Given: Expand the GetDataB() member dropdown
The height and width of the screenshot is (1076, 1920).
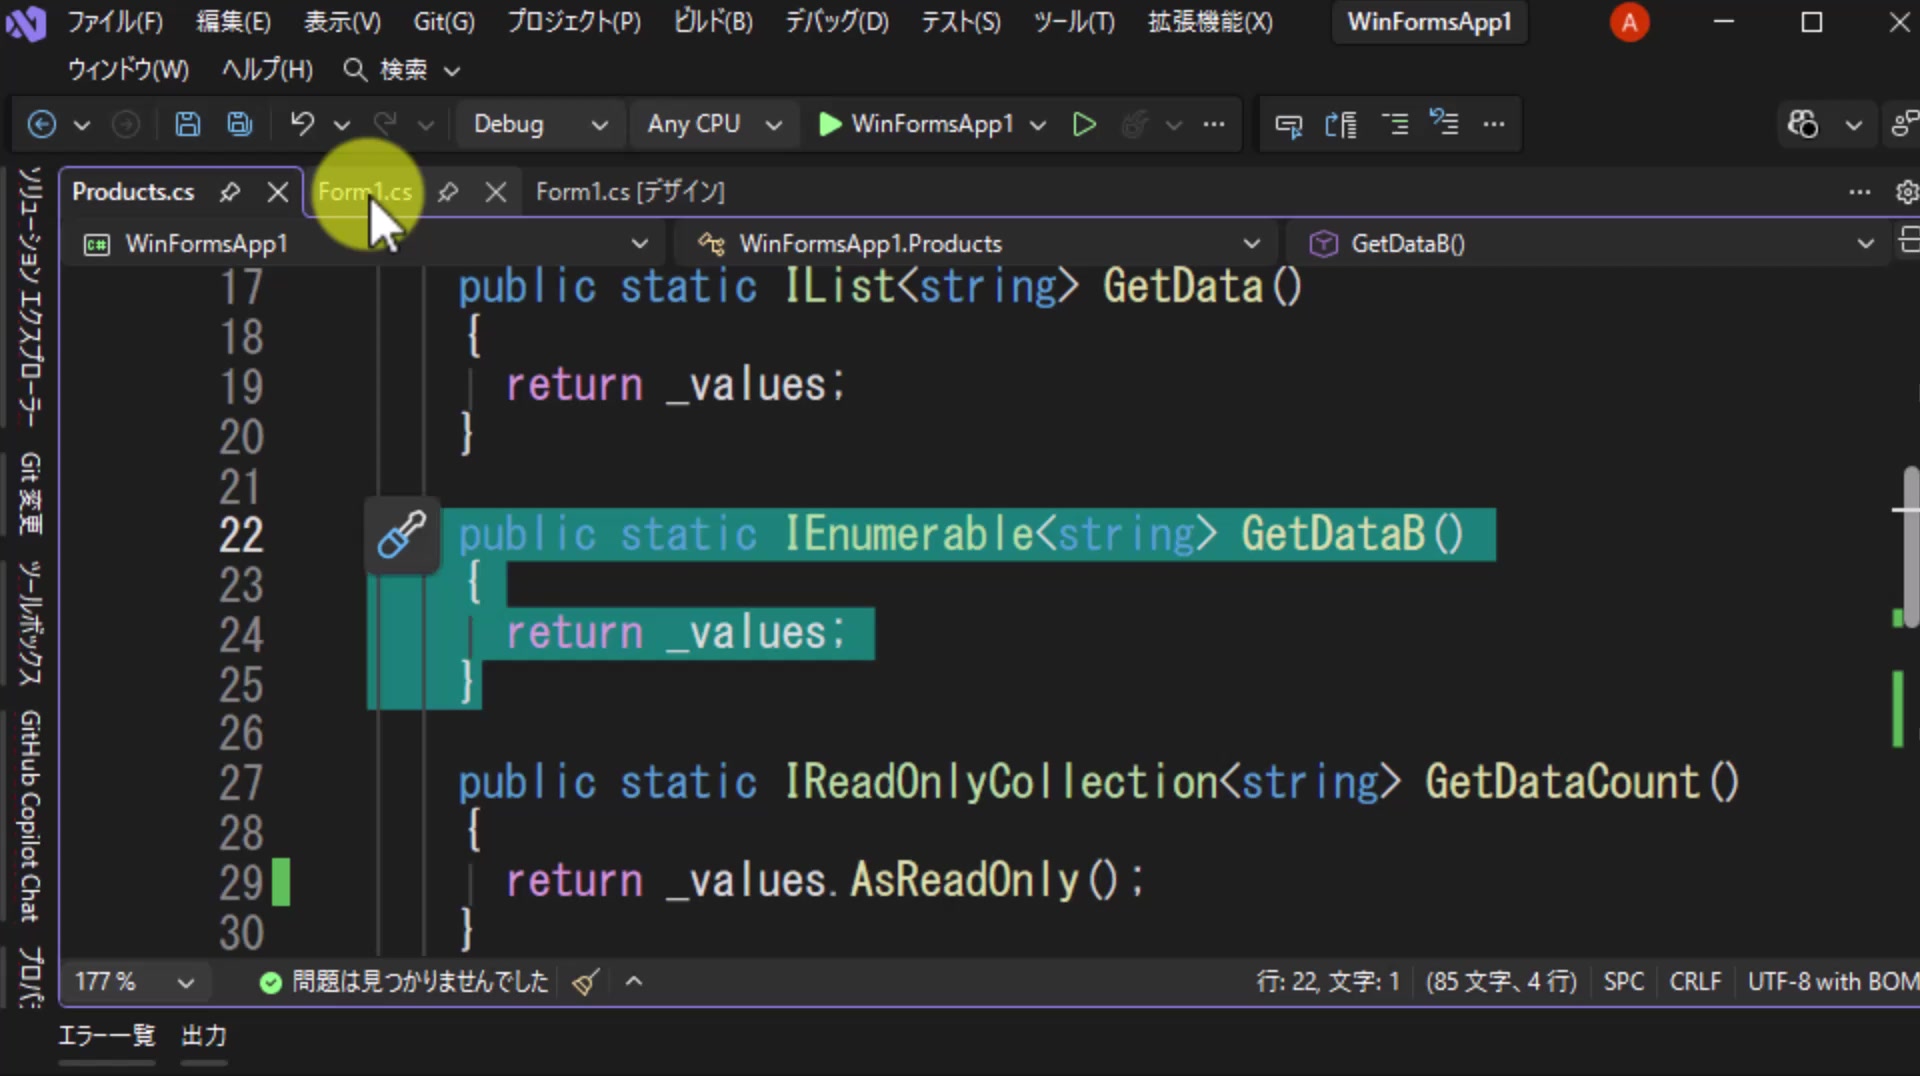Looking at the screenshot, I should 1590,244.
